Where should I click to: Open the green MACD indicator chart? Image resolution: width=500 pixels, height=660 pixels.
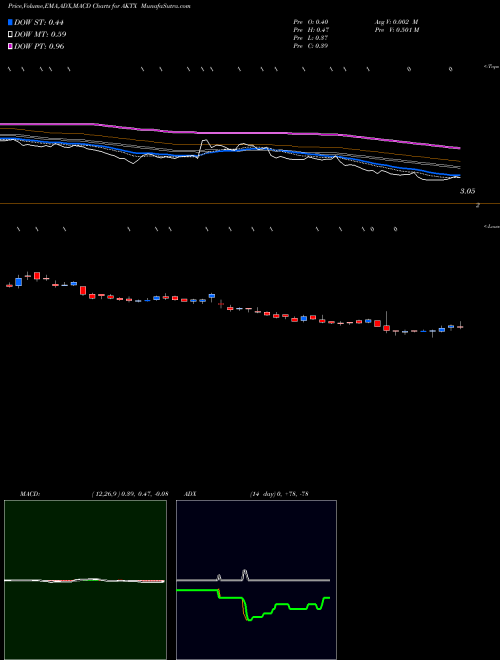85,580
